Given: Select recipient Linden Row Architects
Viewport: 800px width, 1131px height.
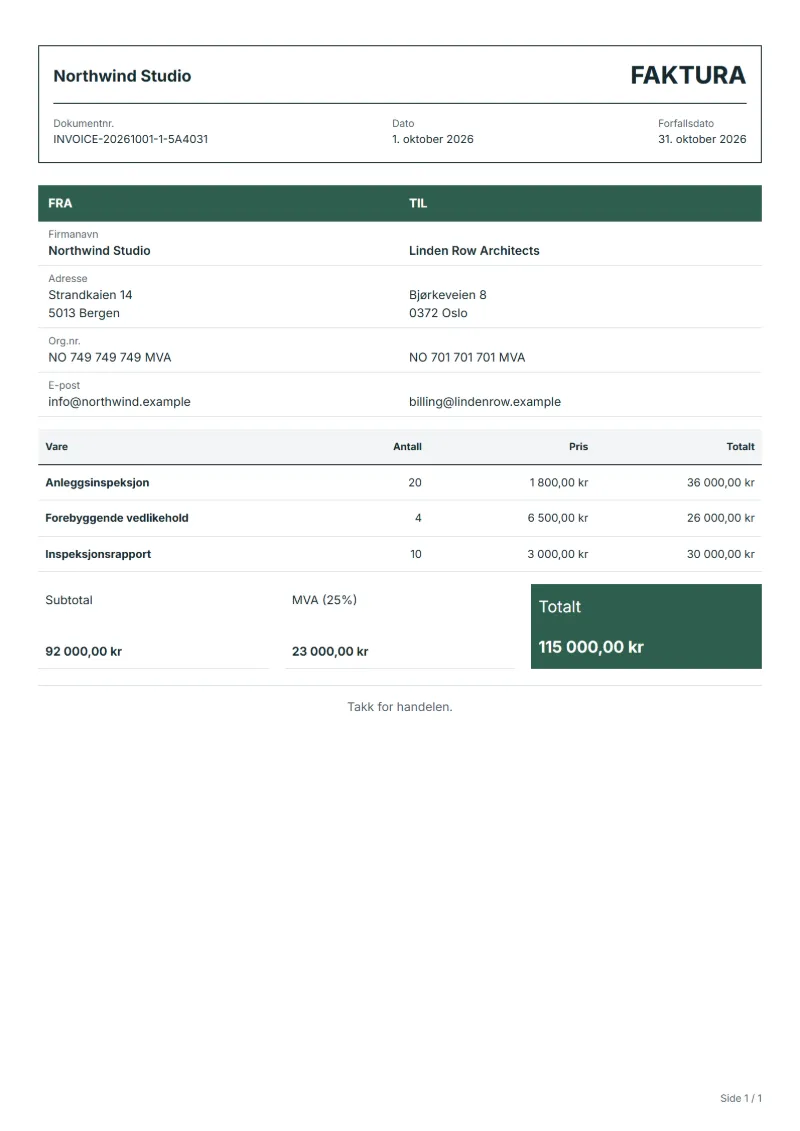Looking at the screenshot, I should coord(474,250).
